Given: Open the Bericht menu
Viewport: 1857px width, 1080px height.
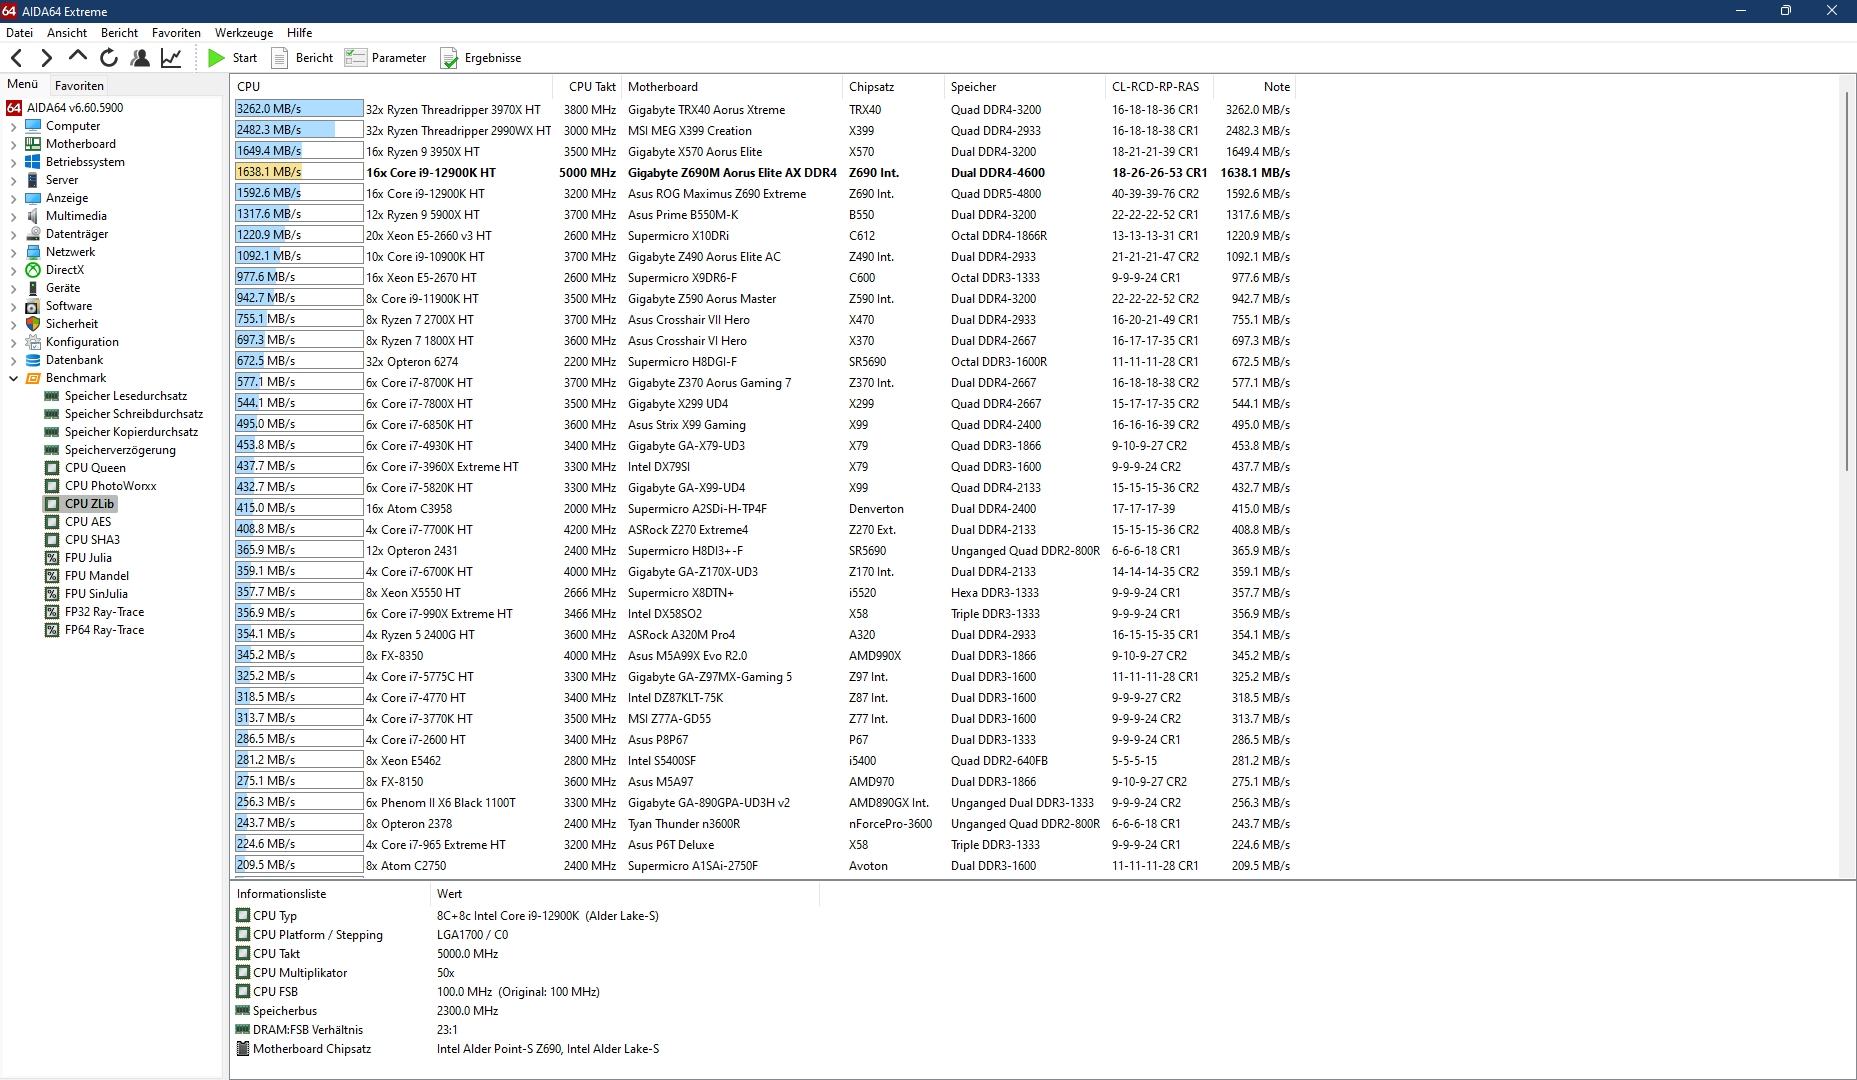Looking at the screenshot, I should pyautogui.click(x=119, y=33).
